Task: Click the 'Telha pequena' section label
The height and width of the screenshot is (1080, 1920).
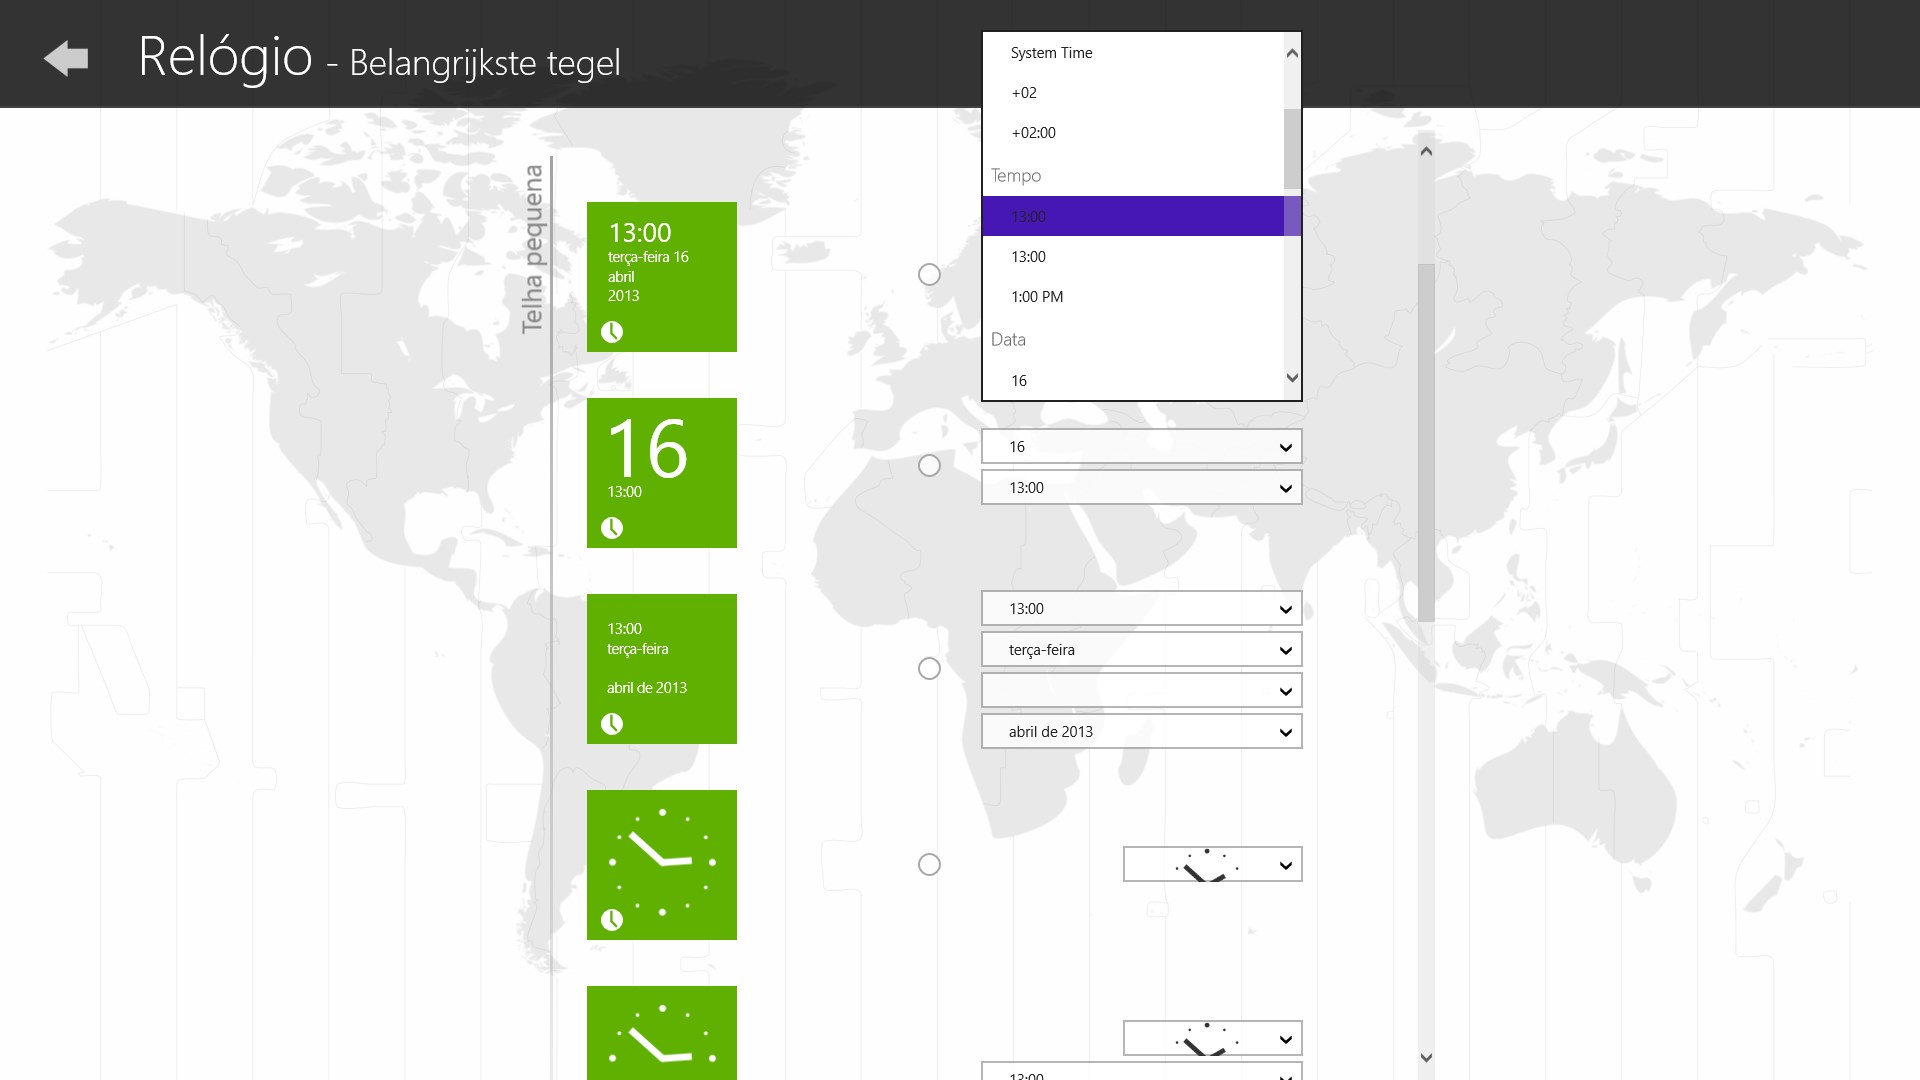Action: pyautogui.click(x=533, y=249)
